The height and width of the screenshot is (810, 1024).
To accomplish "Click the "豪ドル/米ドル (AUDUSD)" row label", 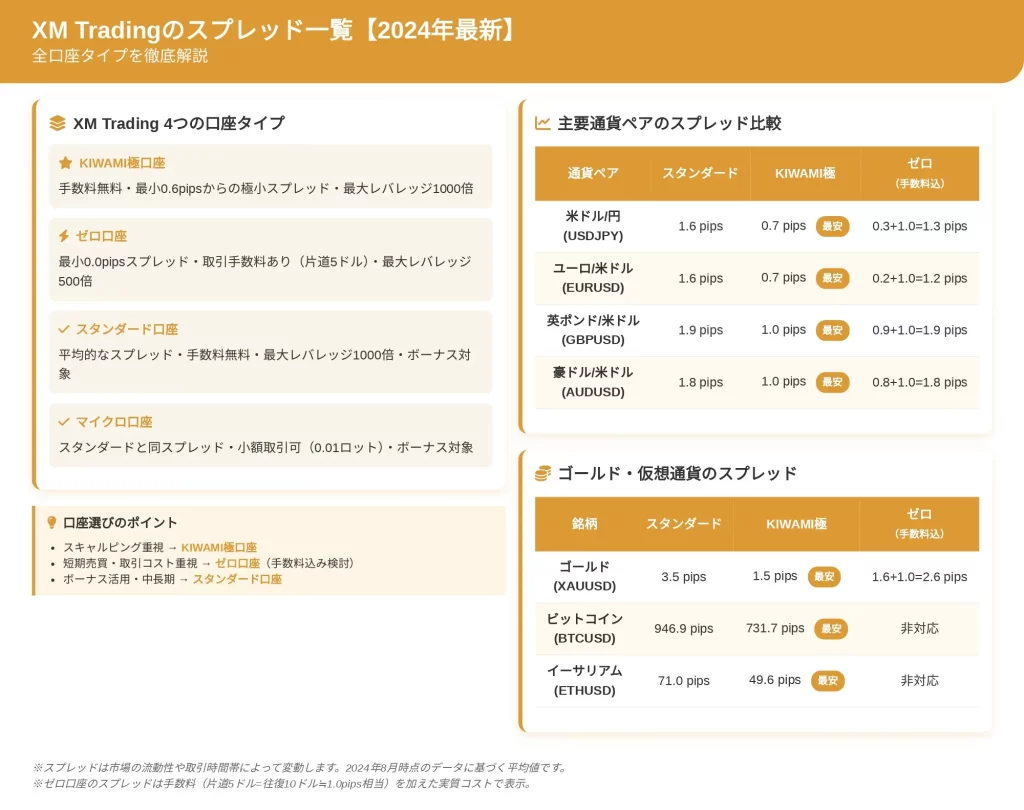I will (x=593, y=382).
